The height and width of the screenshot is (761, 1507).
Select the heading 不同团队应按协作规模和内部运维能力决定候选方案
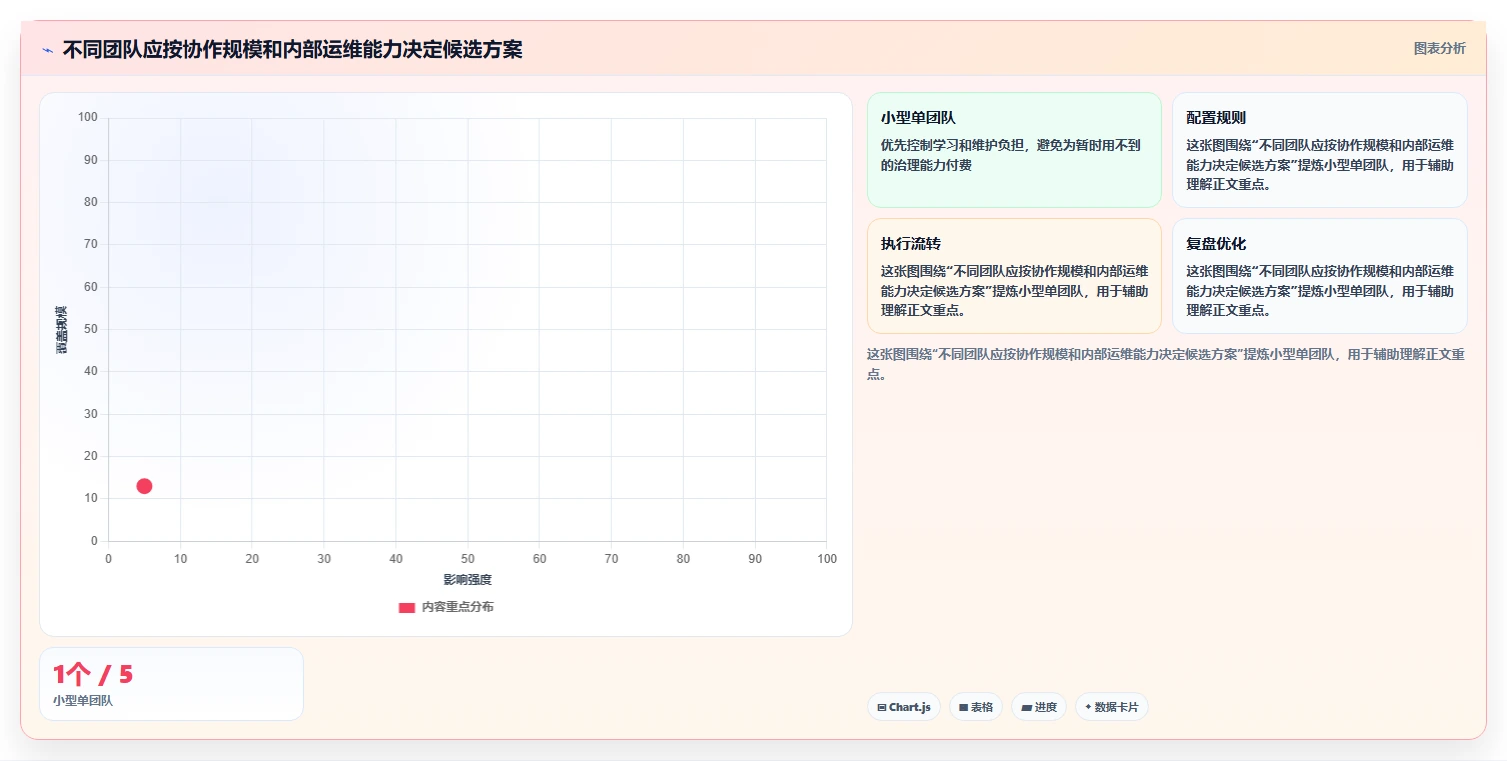coord(292,49)
